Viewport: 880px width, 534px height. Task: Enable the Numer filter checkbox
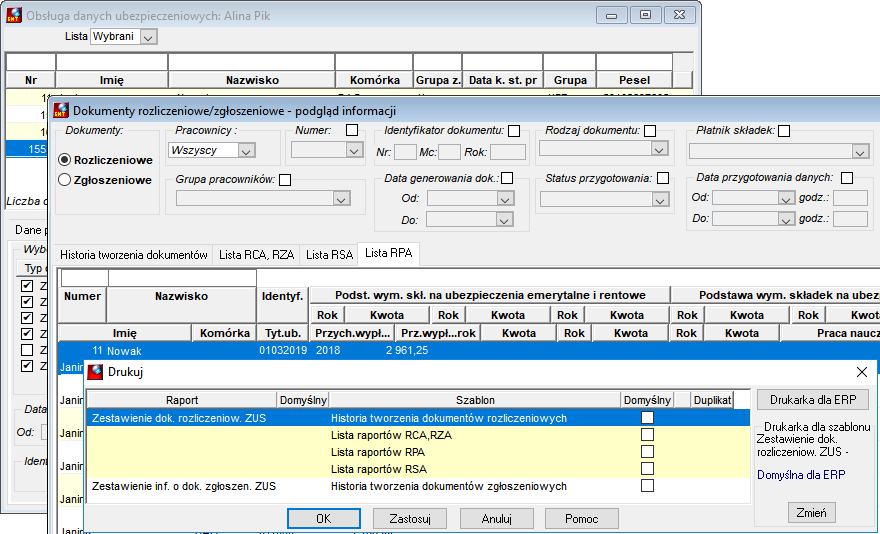point(352,130)
